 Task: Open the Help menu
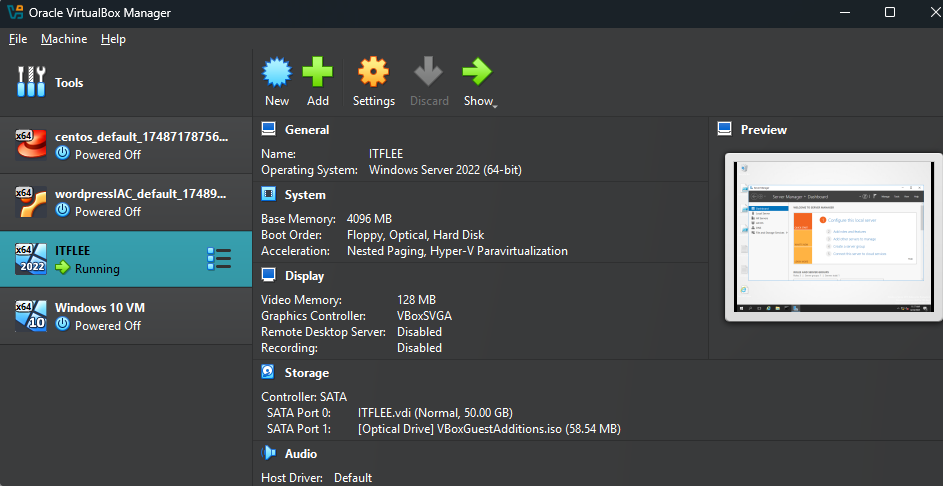(113, 39)
